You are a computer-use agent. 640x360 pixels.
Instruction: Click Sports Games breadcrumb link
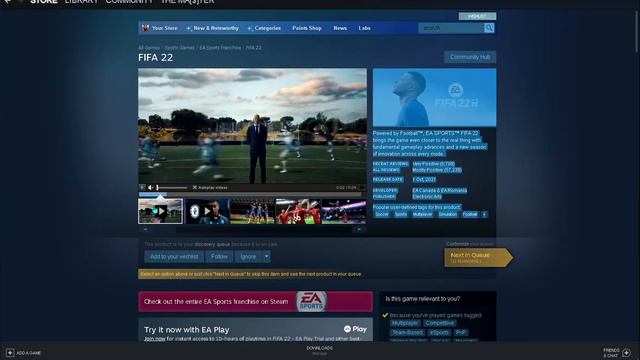point(180,48)
